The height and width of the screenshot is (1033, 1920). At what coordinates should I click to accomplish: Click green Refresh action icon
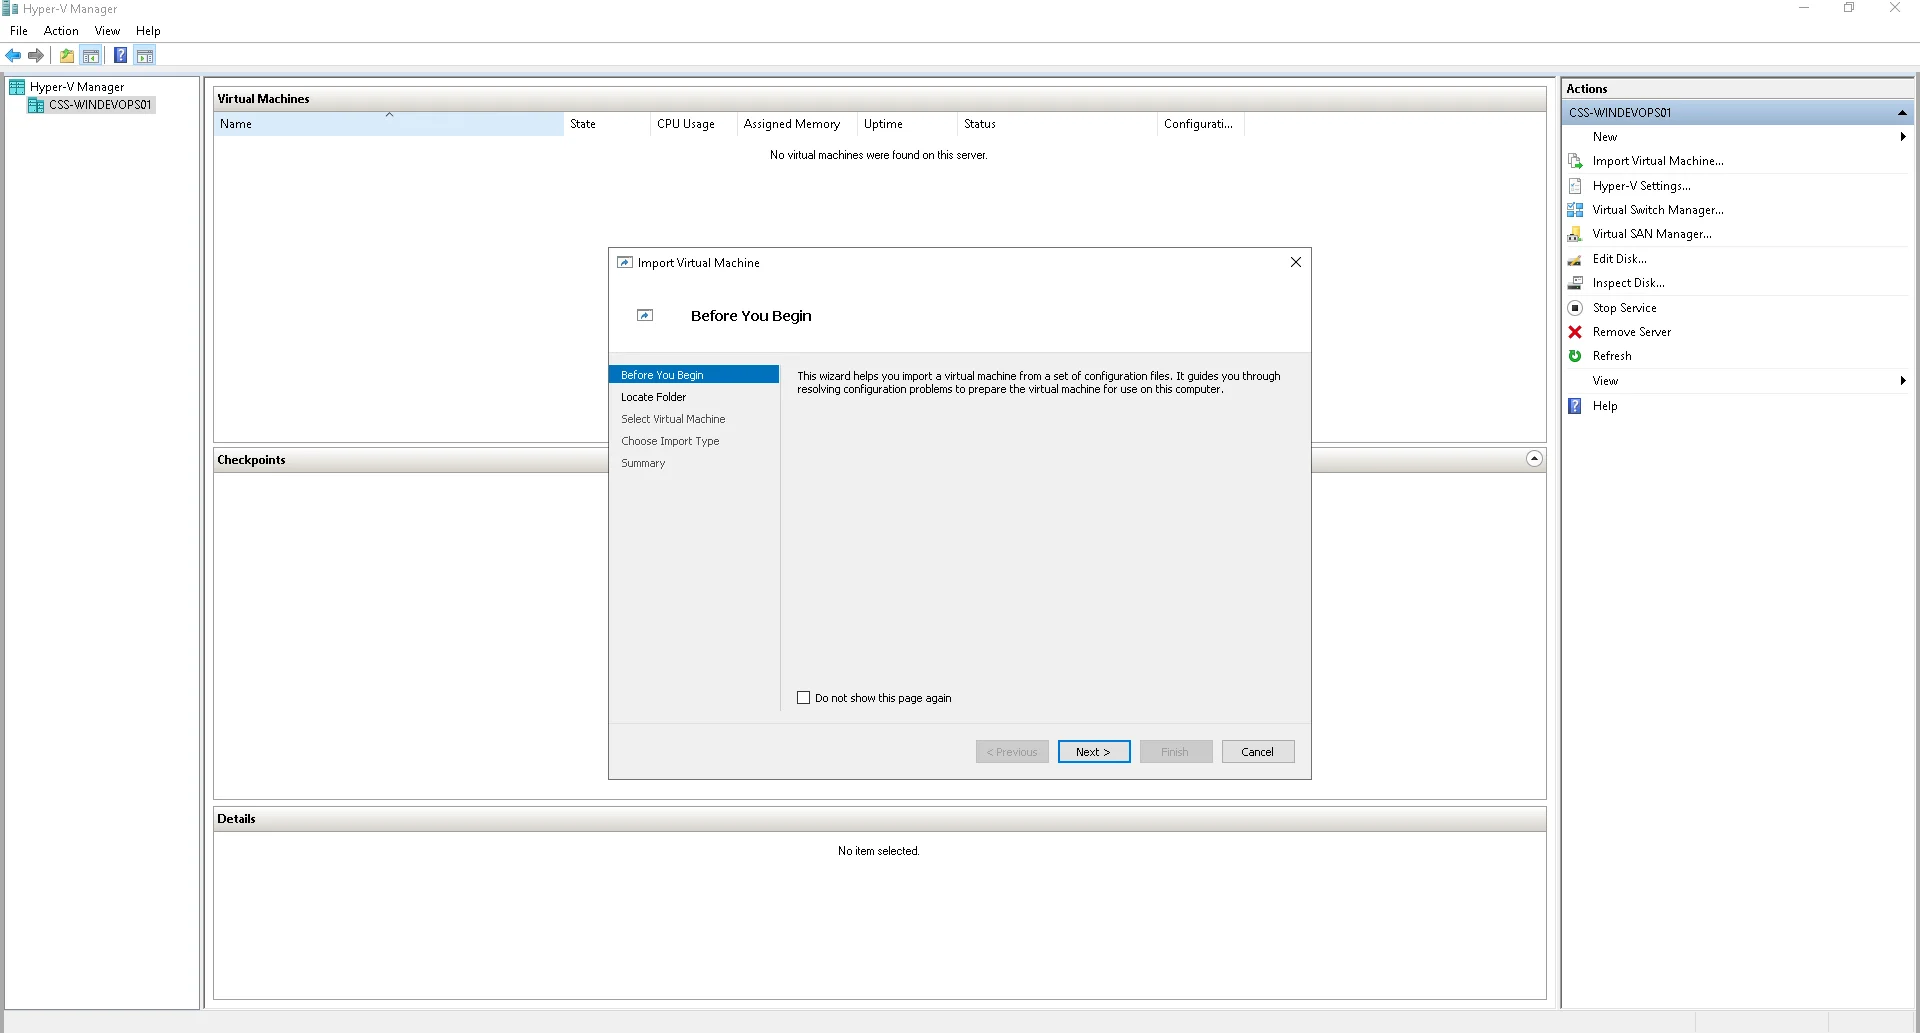pyautogui.click(x=1575, y=356)
